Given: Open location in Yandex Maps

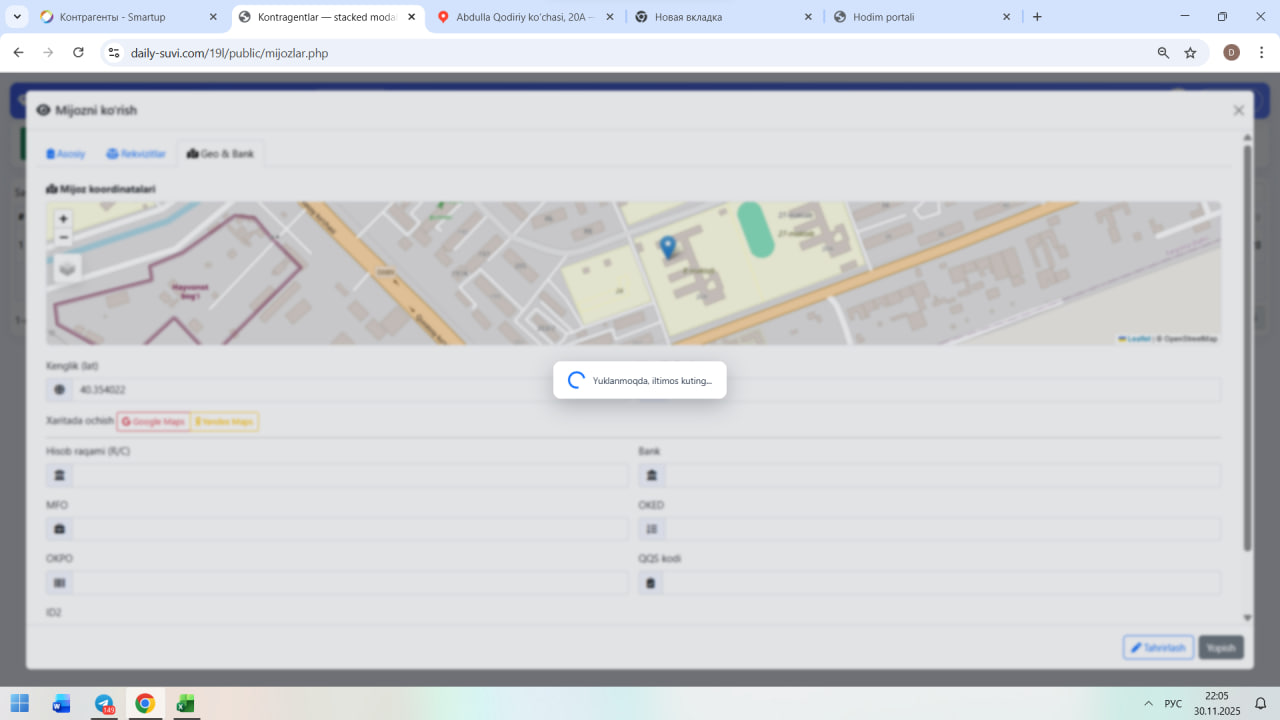Looking at the screenshot, I should tap(224, 422).
